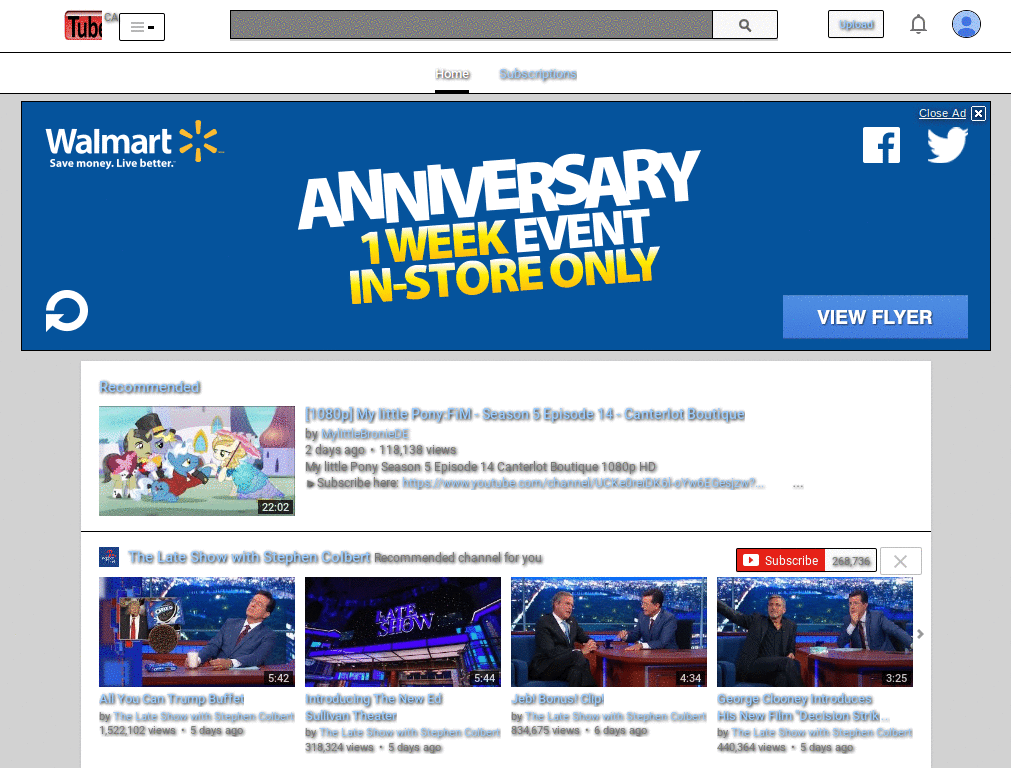Open channel link under Jeb! Bonus! Clip!
This screenshot has width=1024, height=768.
coord(616,716)
